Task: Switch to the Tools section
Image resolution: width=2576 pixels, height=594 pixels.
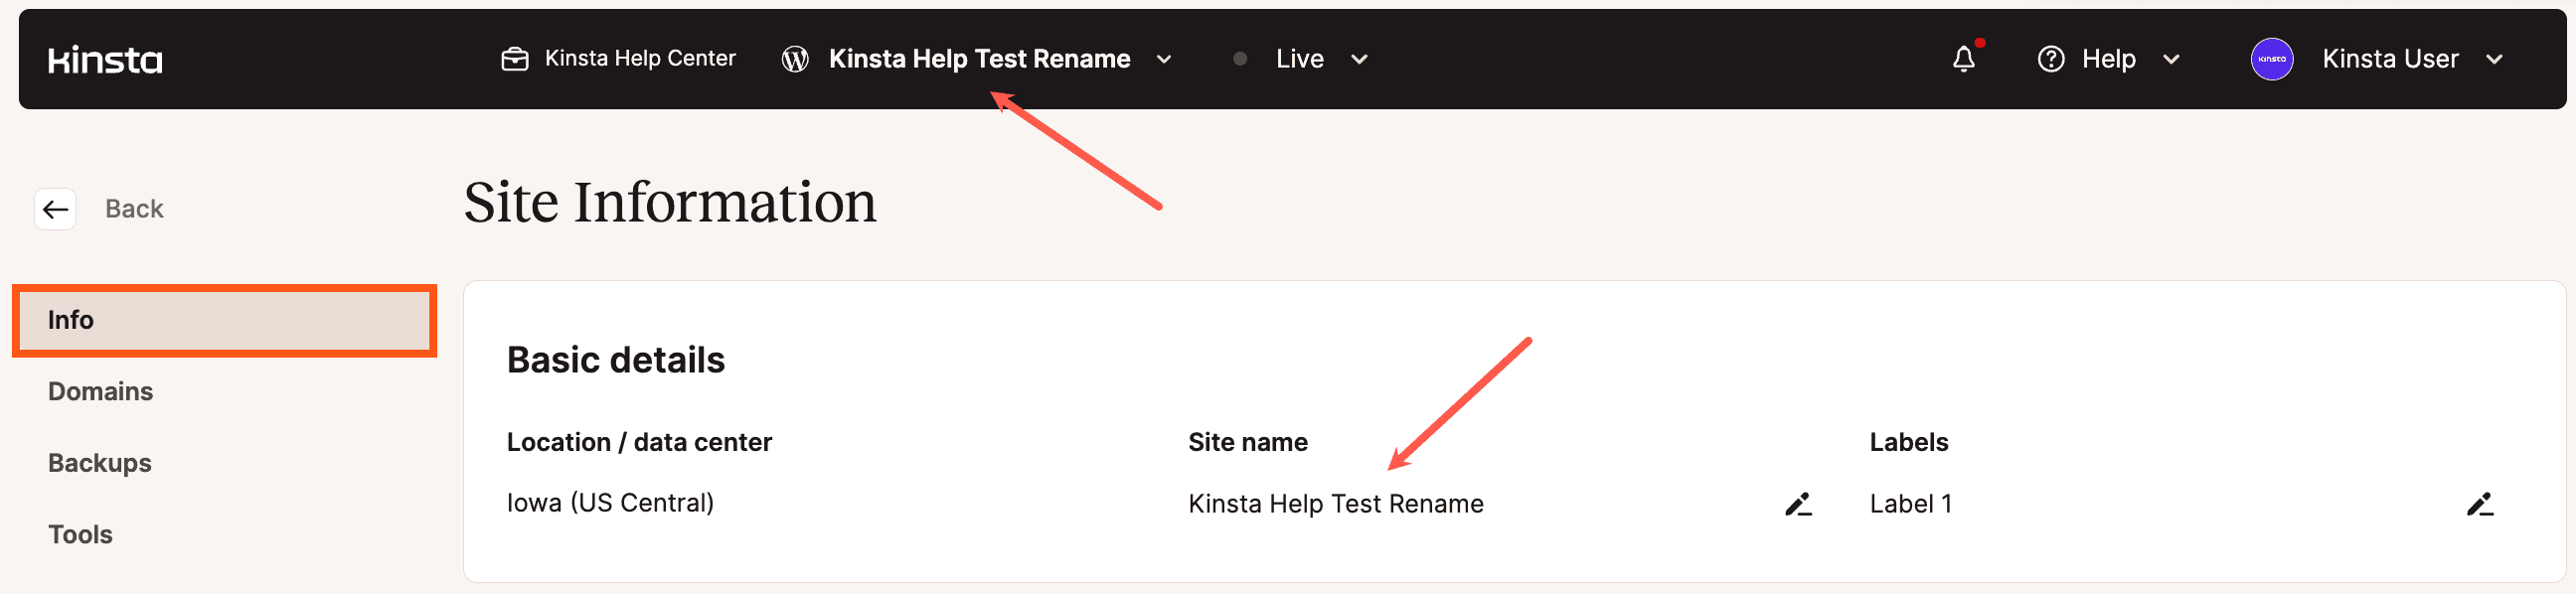Action: point(81,534)
